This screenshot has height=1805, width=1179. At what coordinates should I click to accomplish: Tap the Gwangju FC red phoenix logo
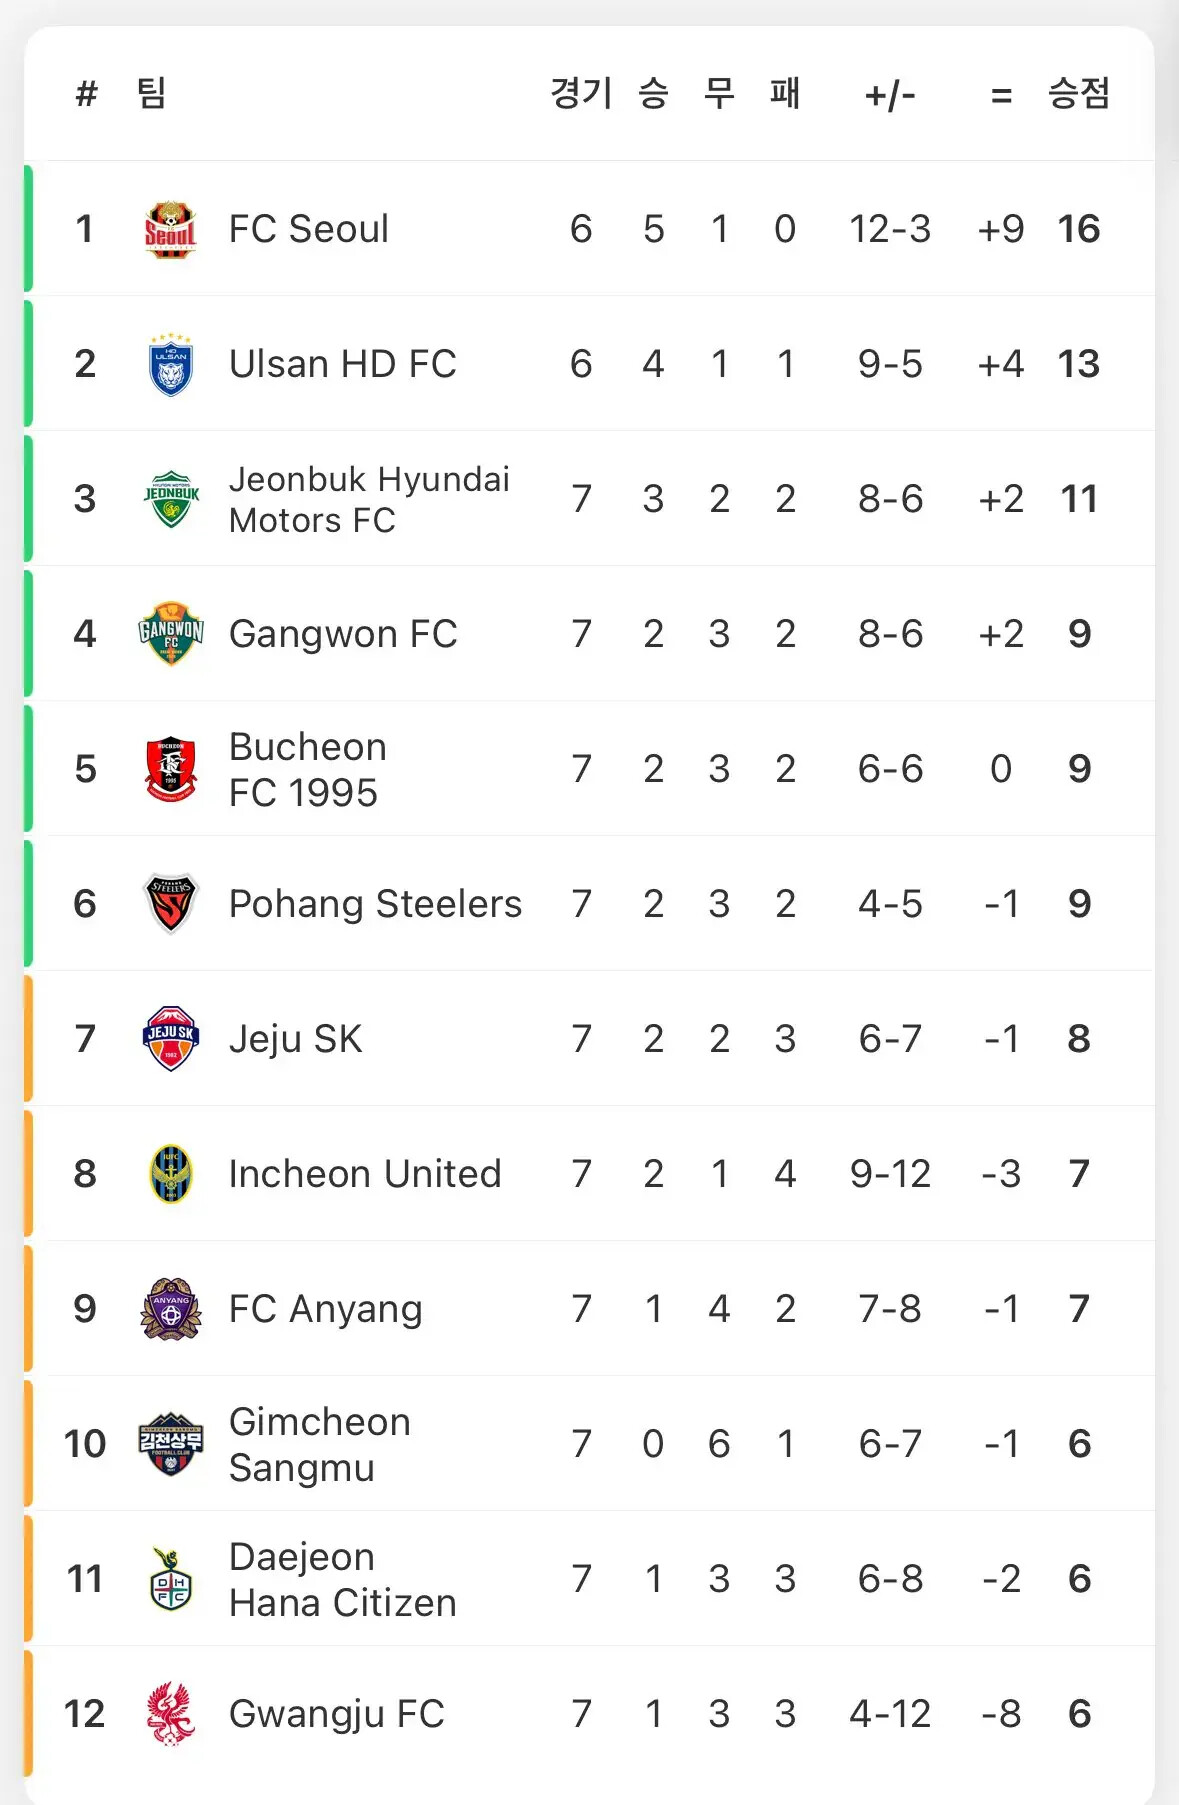pyautogui.click(x=171, y=1714)
